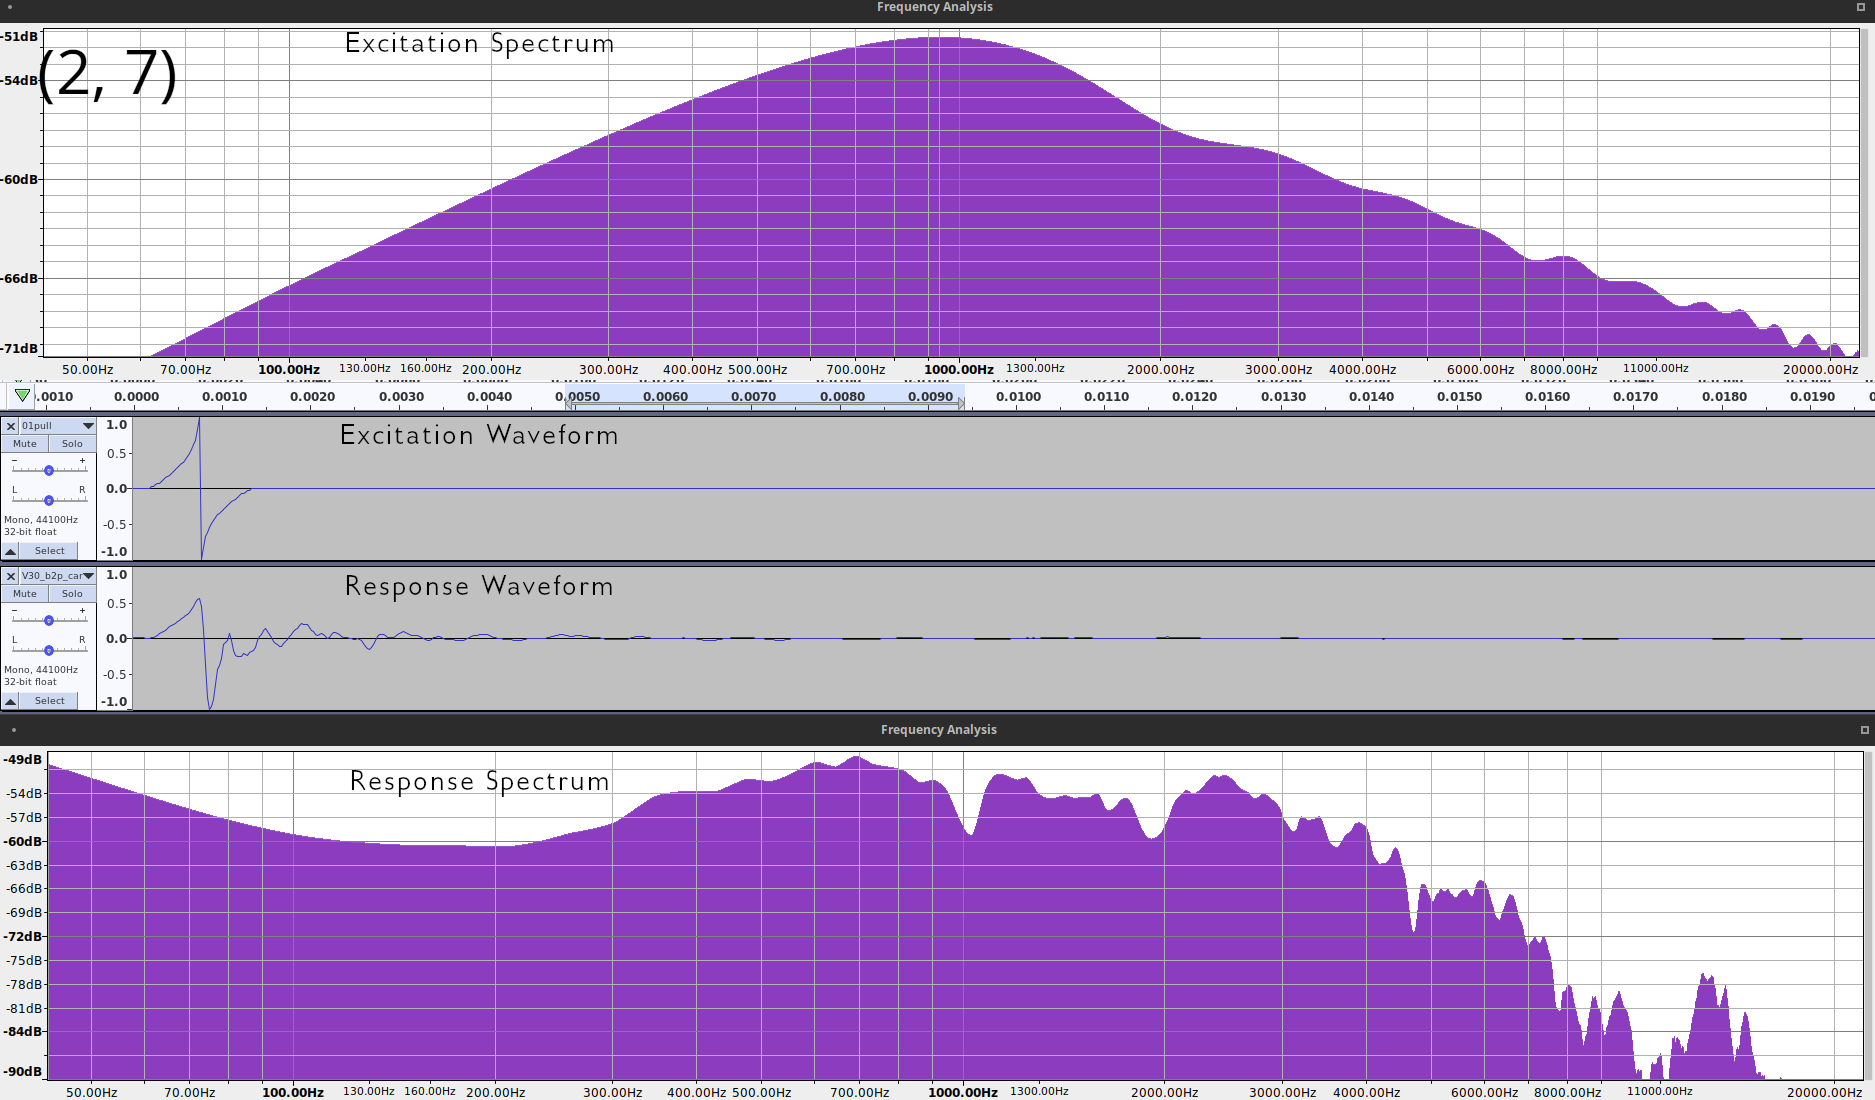Click the V30_b2p_car track vertical amplitude scale

pos(115,638)
